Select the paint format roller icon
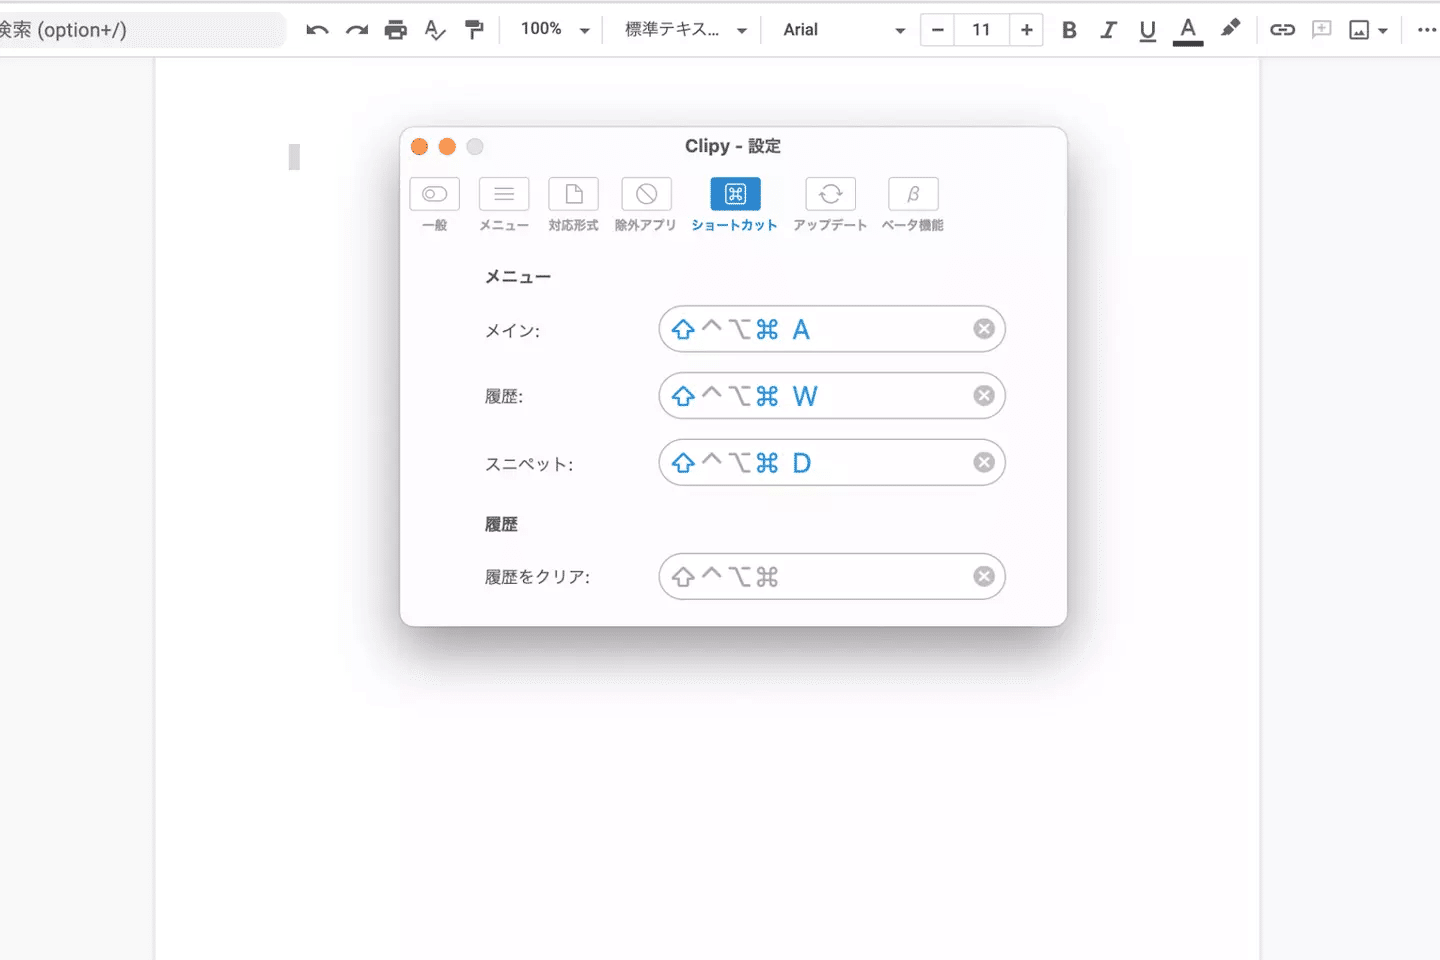1440x960 pixels. (x=474, y=30)
